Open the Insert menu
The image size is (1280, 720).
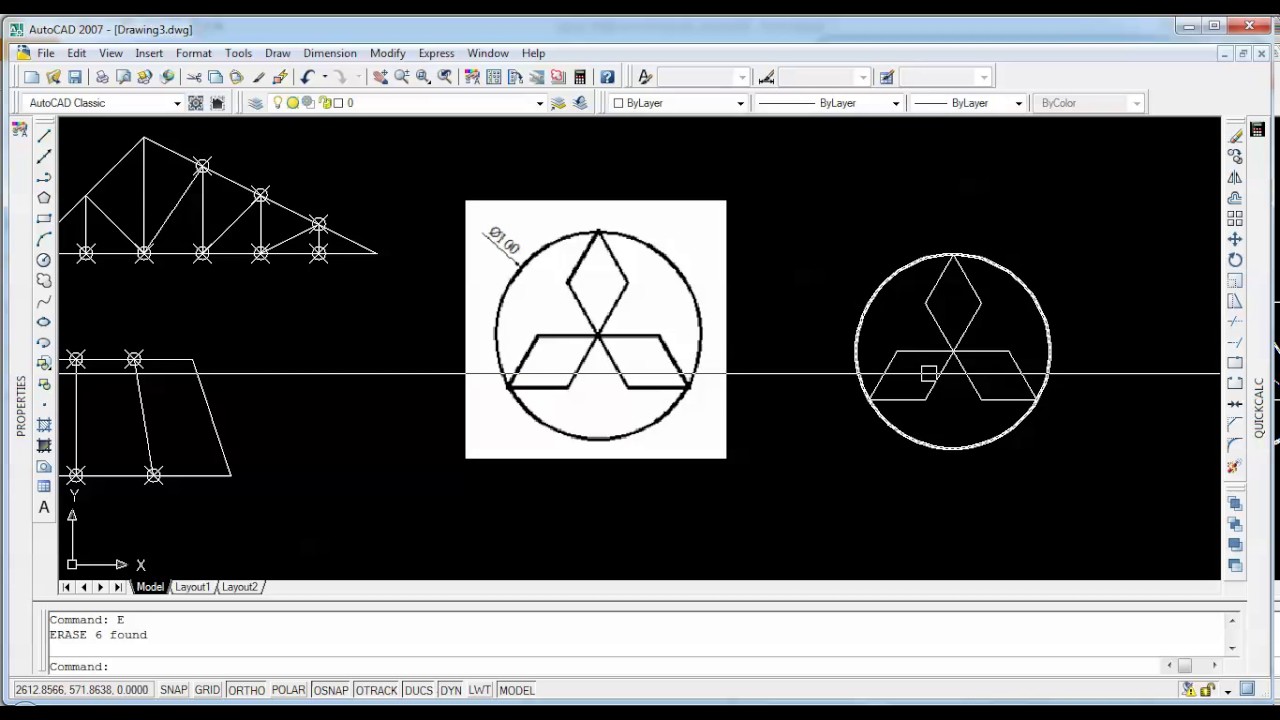click(x=149, y=53)
